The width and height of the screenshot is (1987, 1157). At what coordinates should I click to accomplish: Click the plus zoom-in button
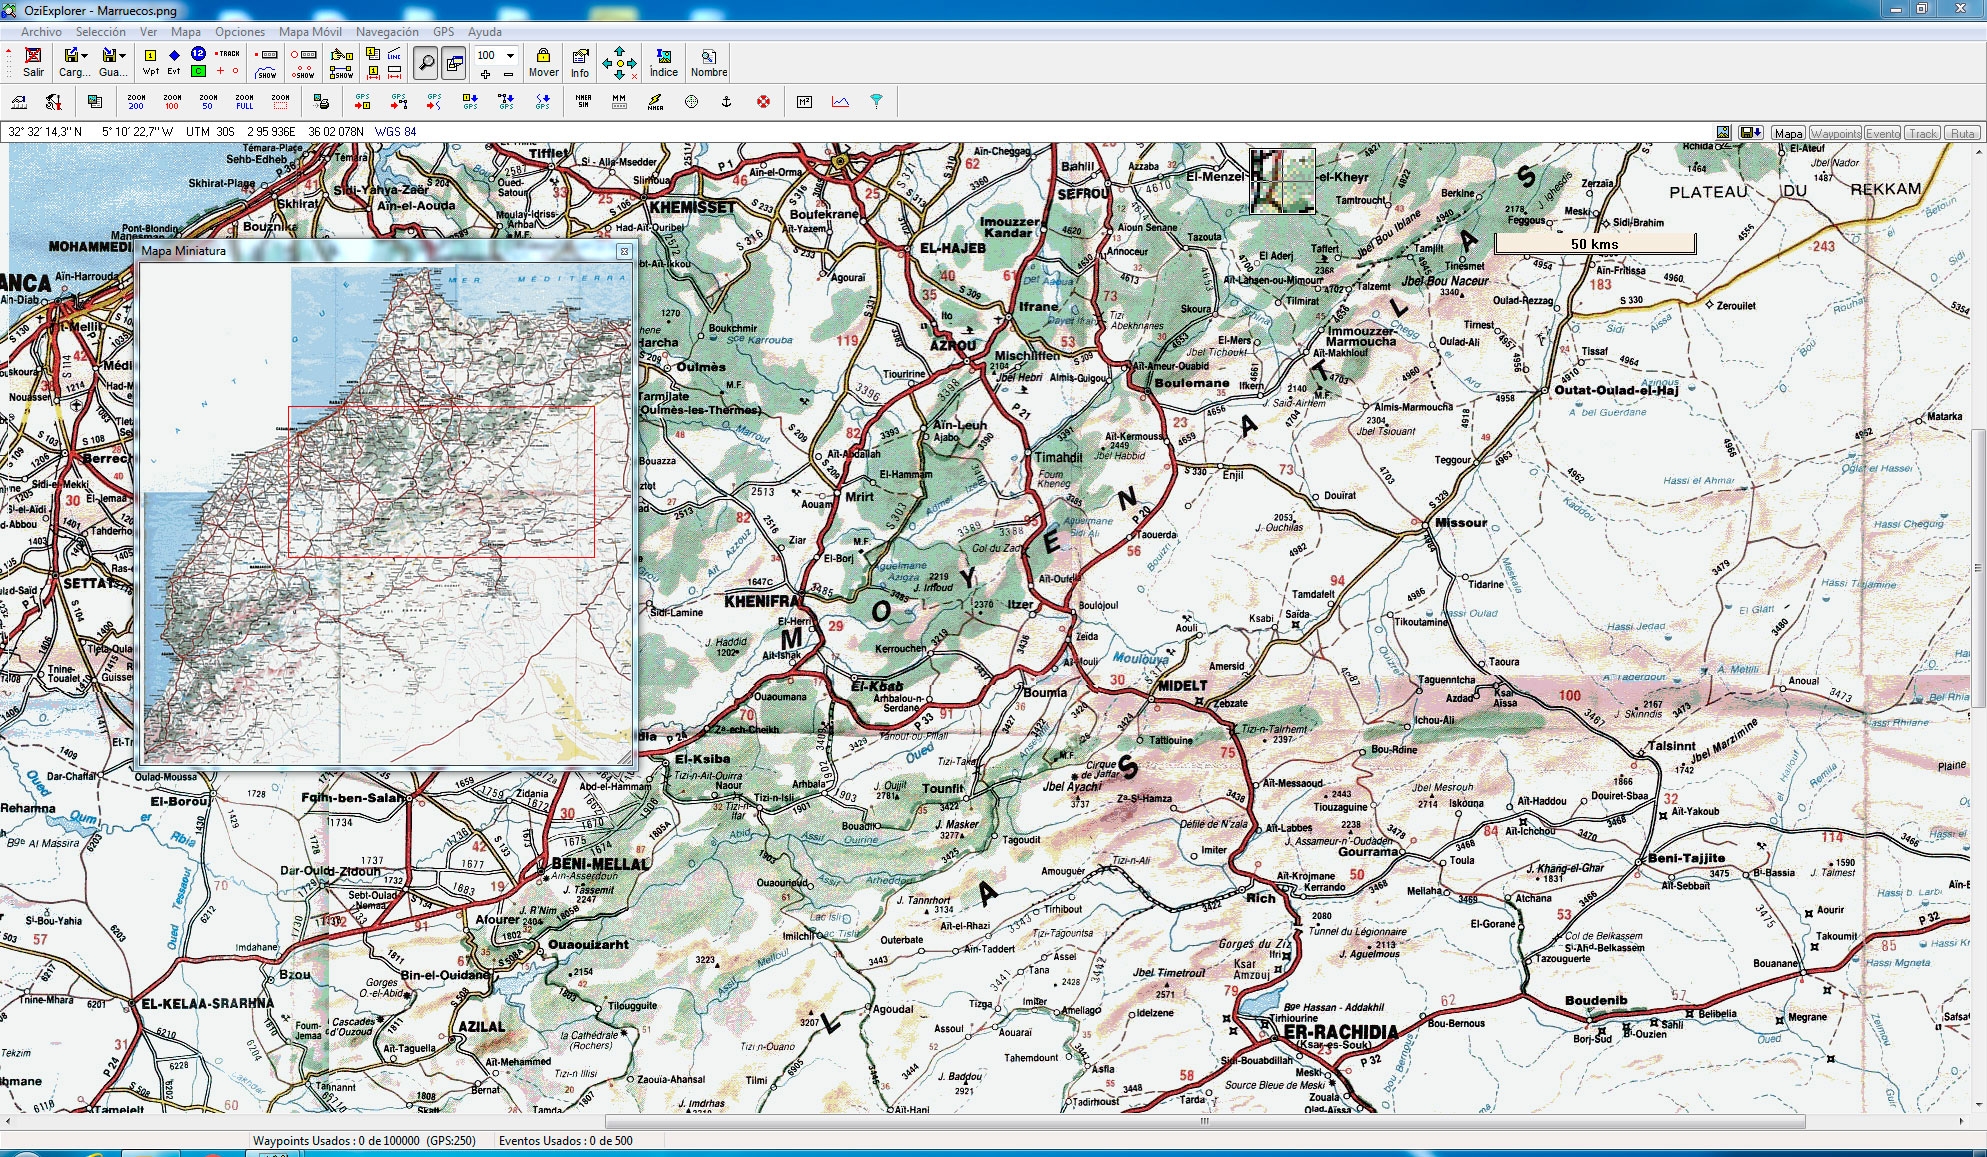(485, 74)
